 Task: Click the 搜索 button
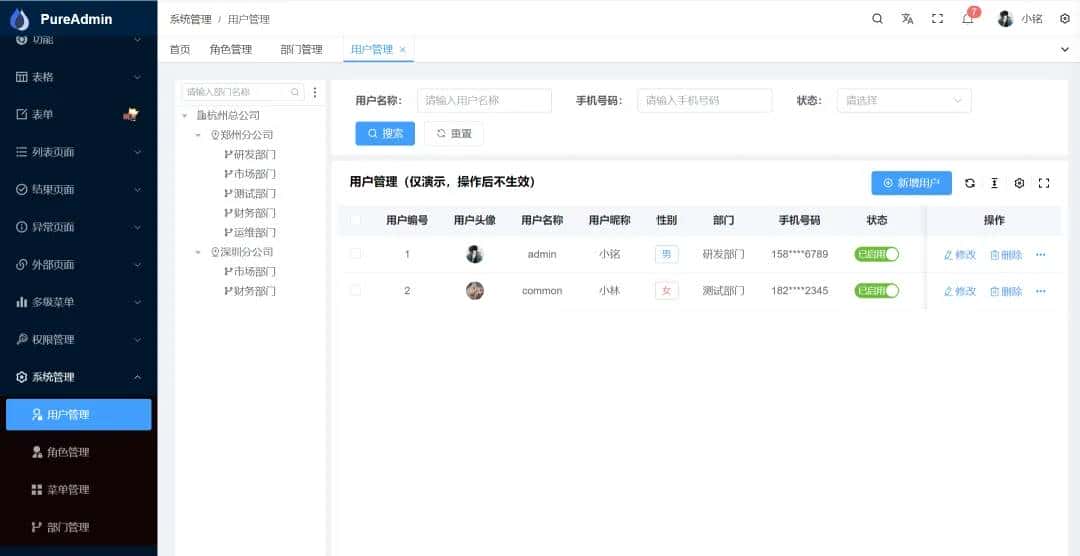(385, 134)
